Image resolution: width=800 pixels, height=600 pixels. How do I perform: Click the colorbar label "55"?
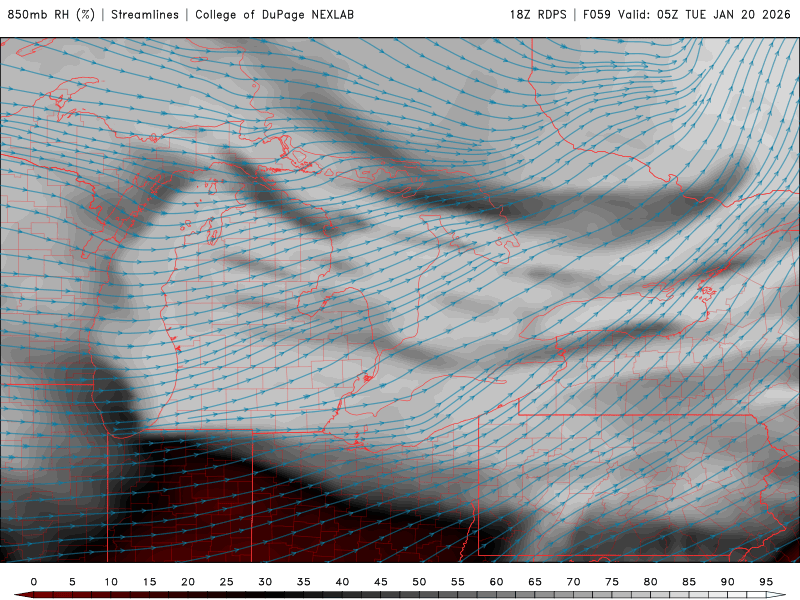(x=458, y=582)
